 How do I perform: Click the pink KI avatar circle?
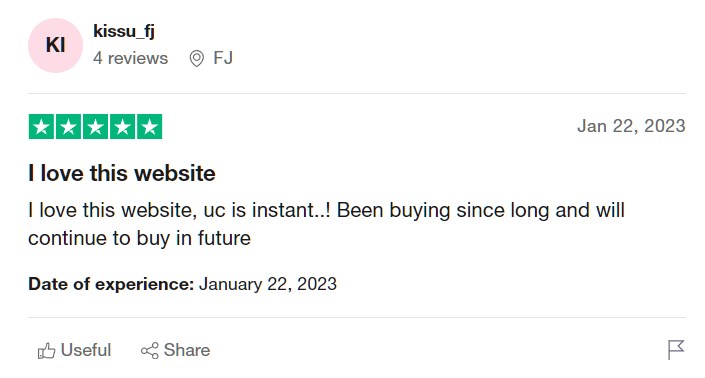coord(55,45)
